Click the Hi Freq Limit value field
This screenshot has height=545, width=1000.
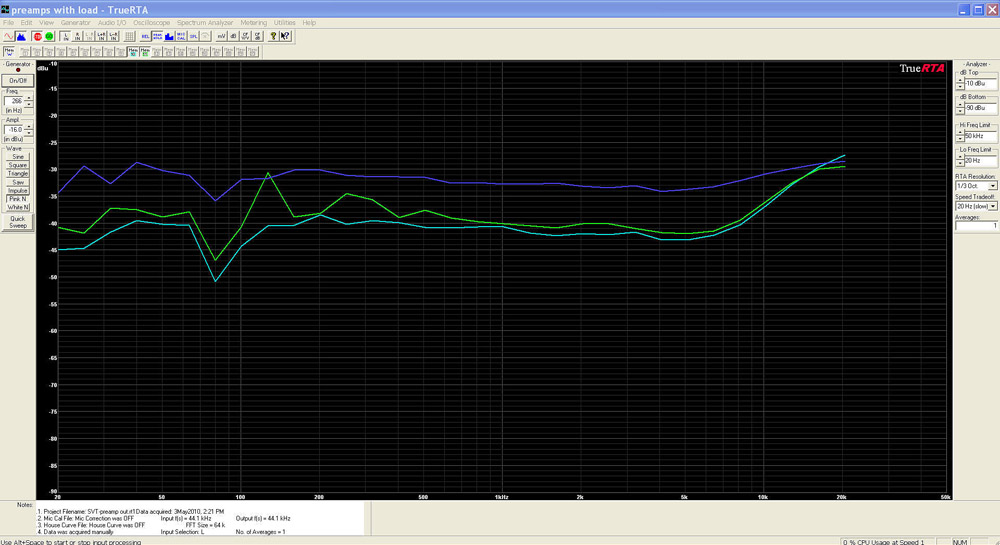pyautogui.click(x=981, y=136)
